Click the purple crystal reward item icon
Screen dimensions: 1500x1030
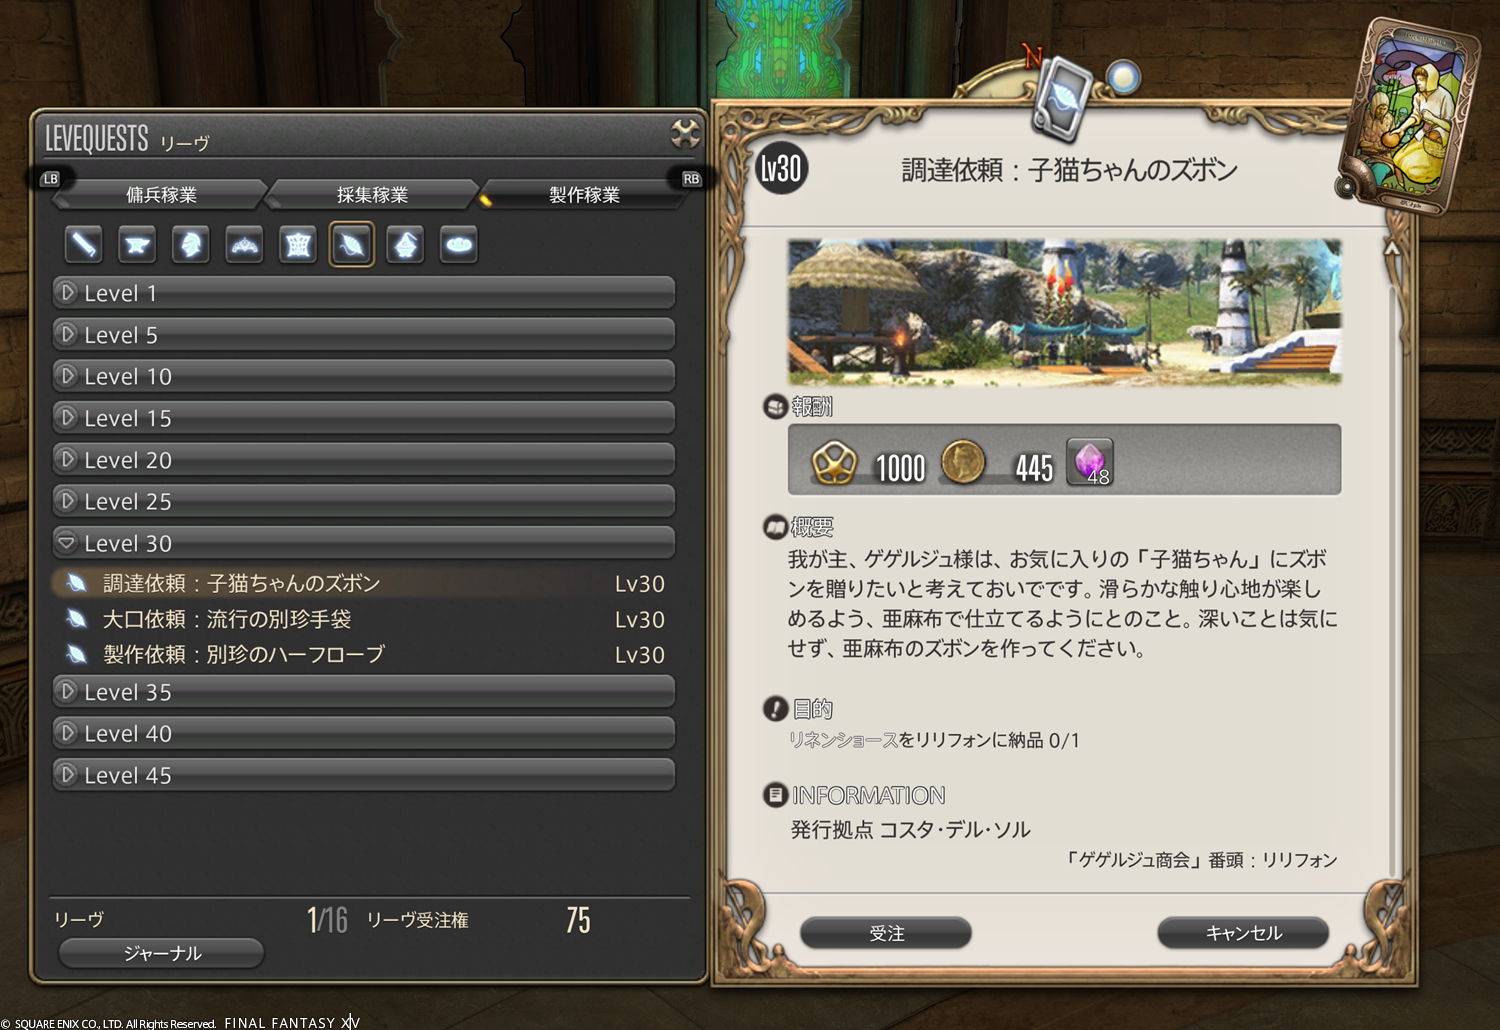pos(1090,462)
